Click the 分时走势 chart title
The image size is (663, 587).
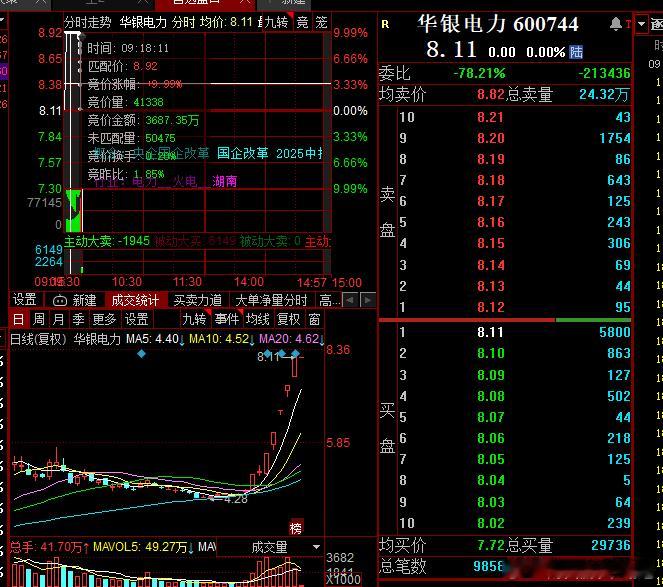point(88,22)
